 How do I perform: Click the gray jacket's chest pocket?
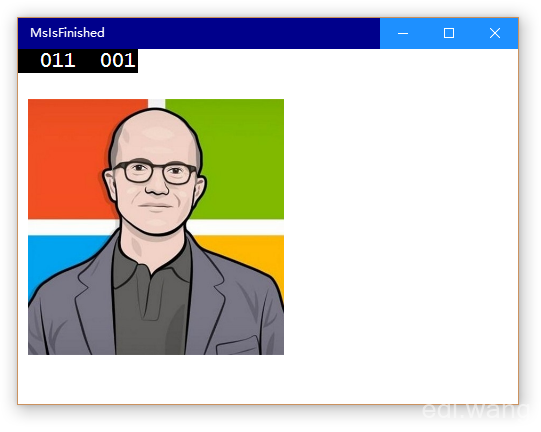[237, 346]
